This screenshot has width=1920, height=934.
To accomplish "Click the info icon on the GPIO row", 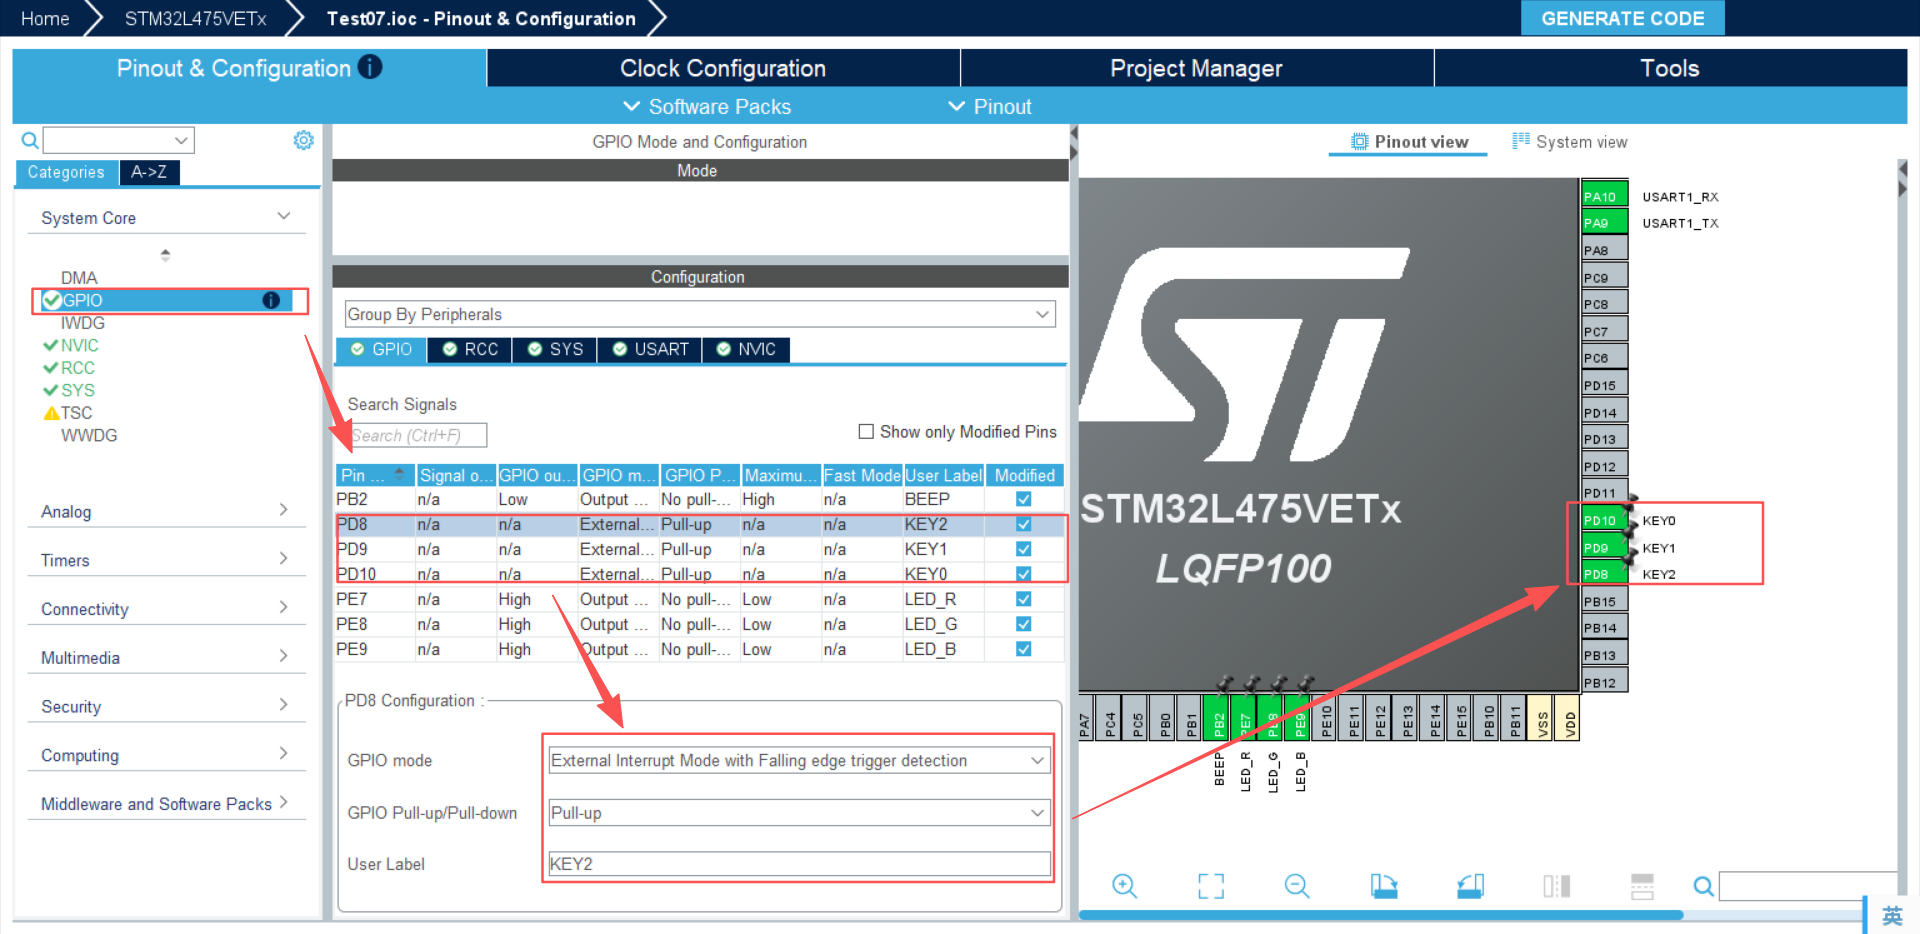I will [x=271, y=300].
